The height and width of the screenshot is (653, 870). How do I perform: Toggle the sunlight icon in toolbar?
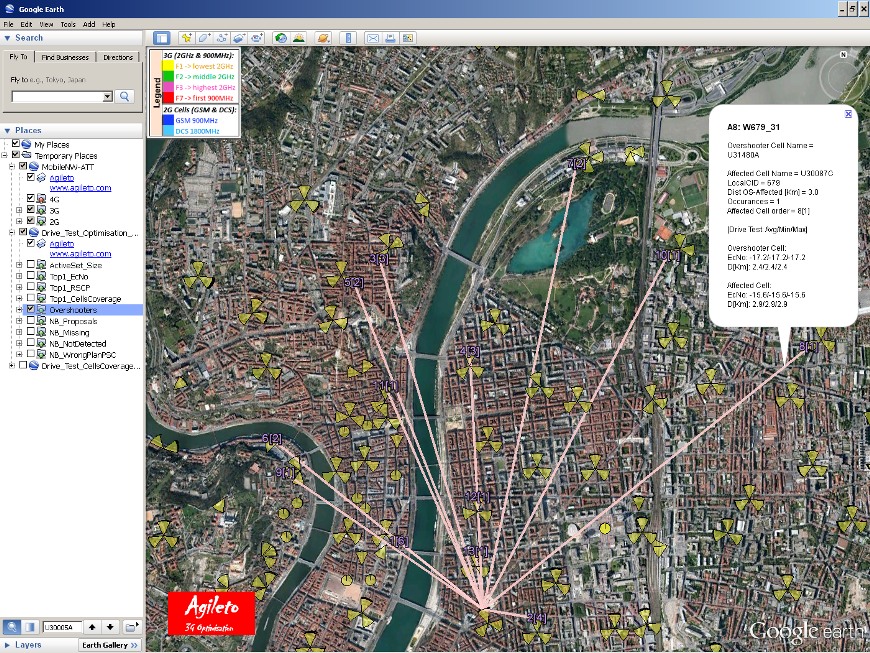pos(298,38)
